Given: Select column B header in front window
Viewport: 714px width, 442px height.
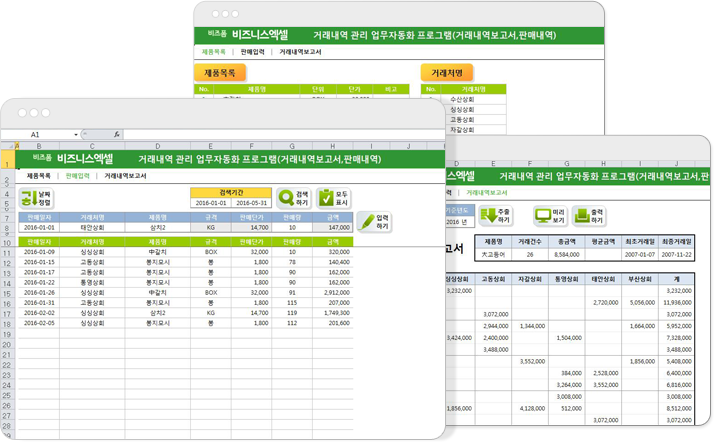Looking at the screenshot, I should pos(39,146).
